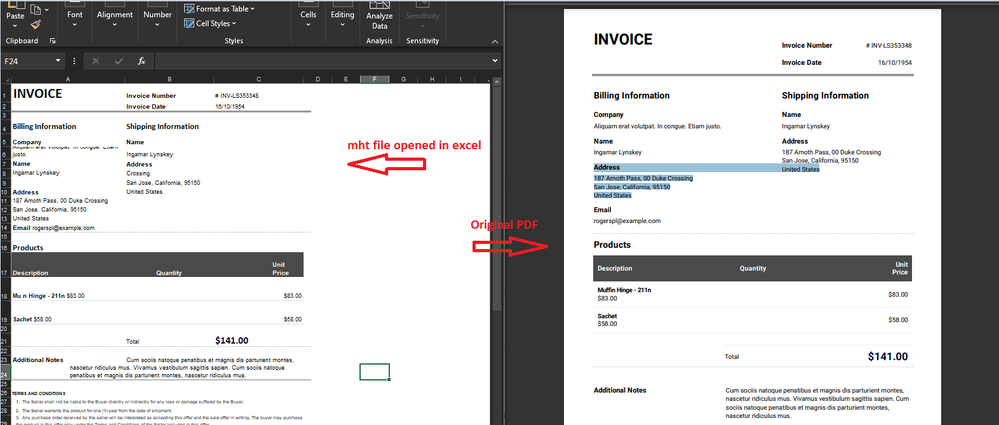The height and width of the screenshot is (425, 999).
Task: Click the Insert Function fx icon
Action: (x=142, y=61)
